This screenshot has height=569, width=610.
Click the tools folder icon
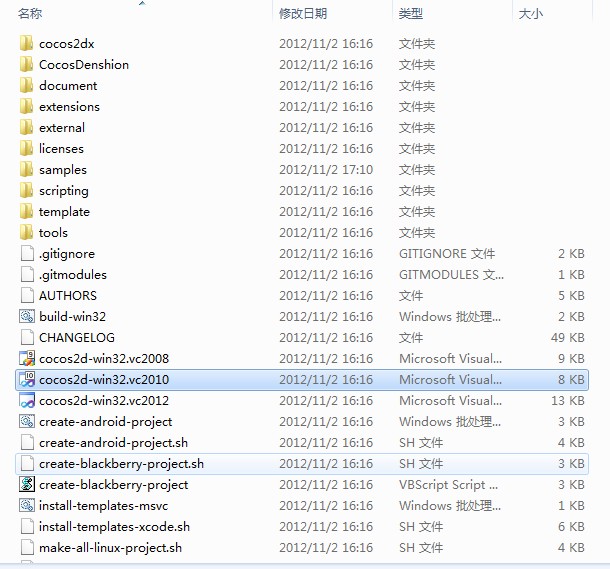point(26,232)
